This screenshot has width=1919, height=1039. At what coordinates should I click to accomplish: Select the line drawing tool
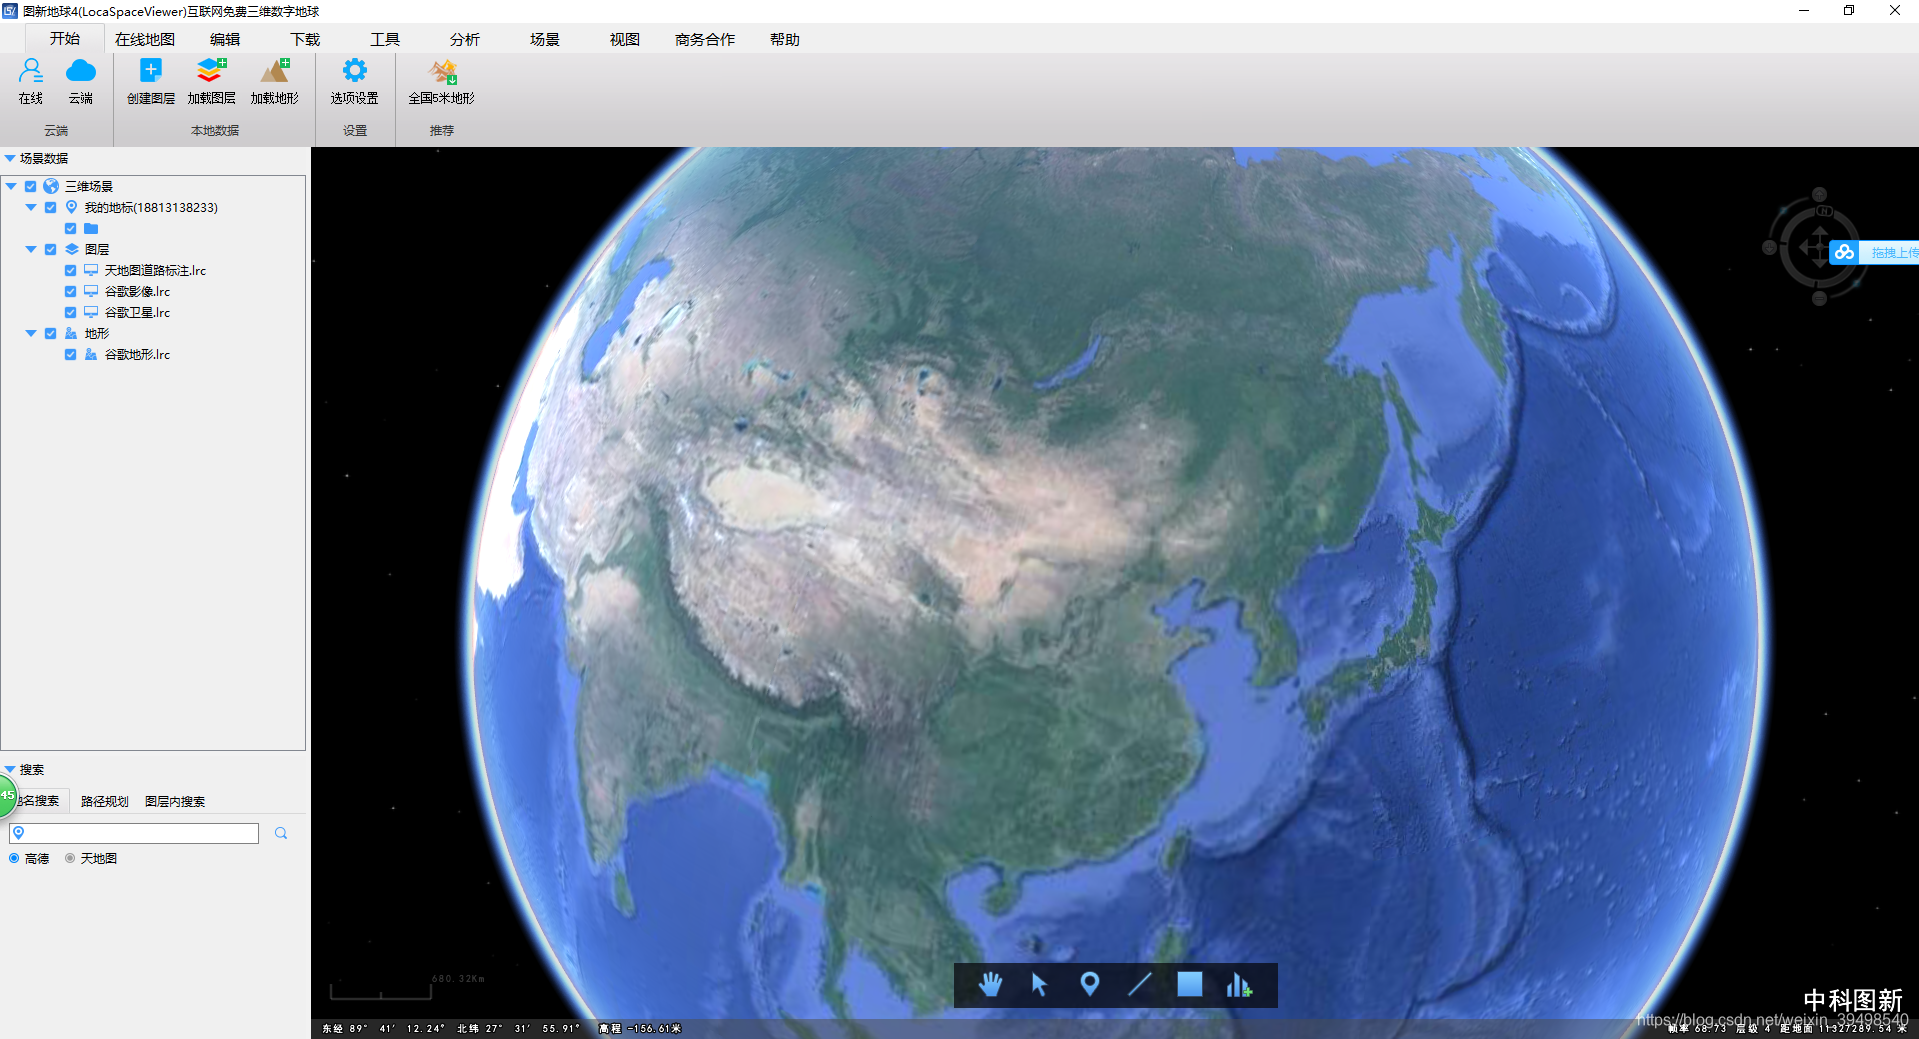click(x=1140, y=985)
